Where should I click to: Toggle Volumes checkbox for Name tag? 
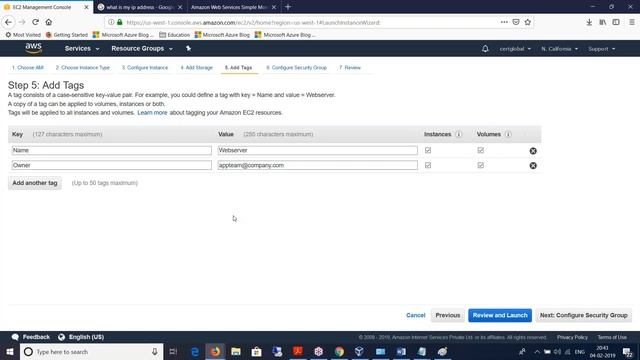(x=480, y=150)
